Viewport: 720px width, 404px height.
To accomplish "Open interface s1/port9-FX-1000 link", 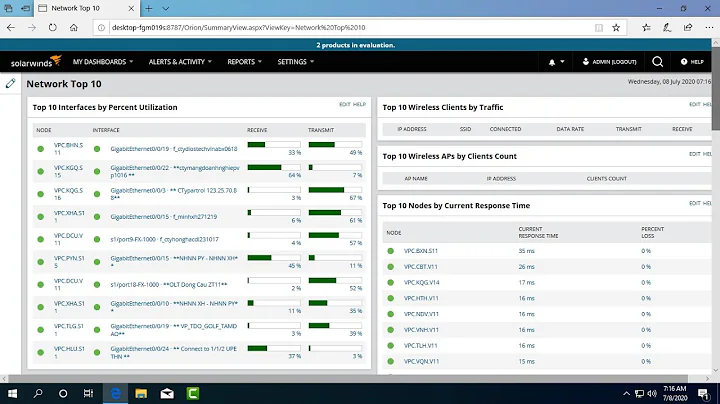I will [x=164, y=239].
